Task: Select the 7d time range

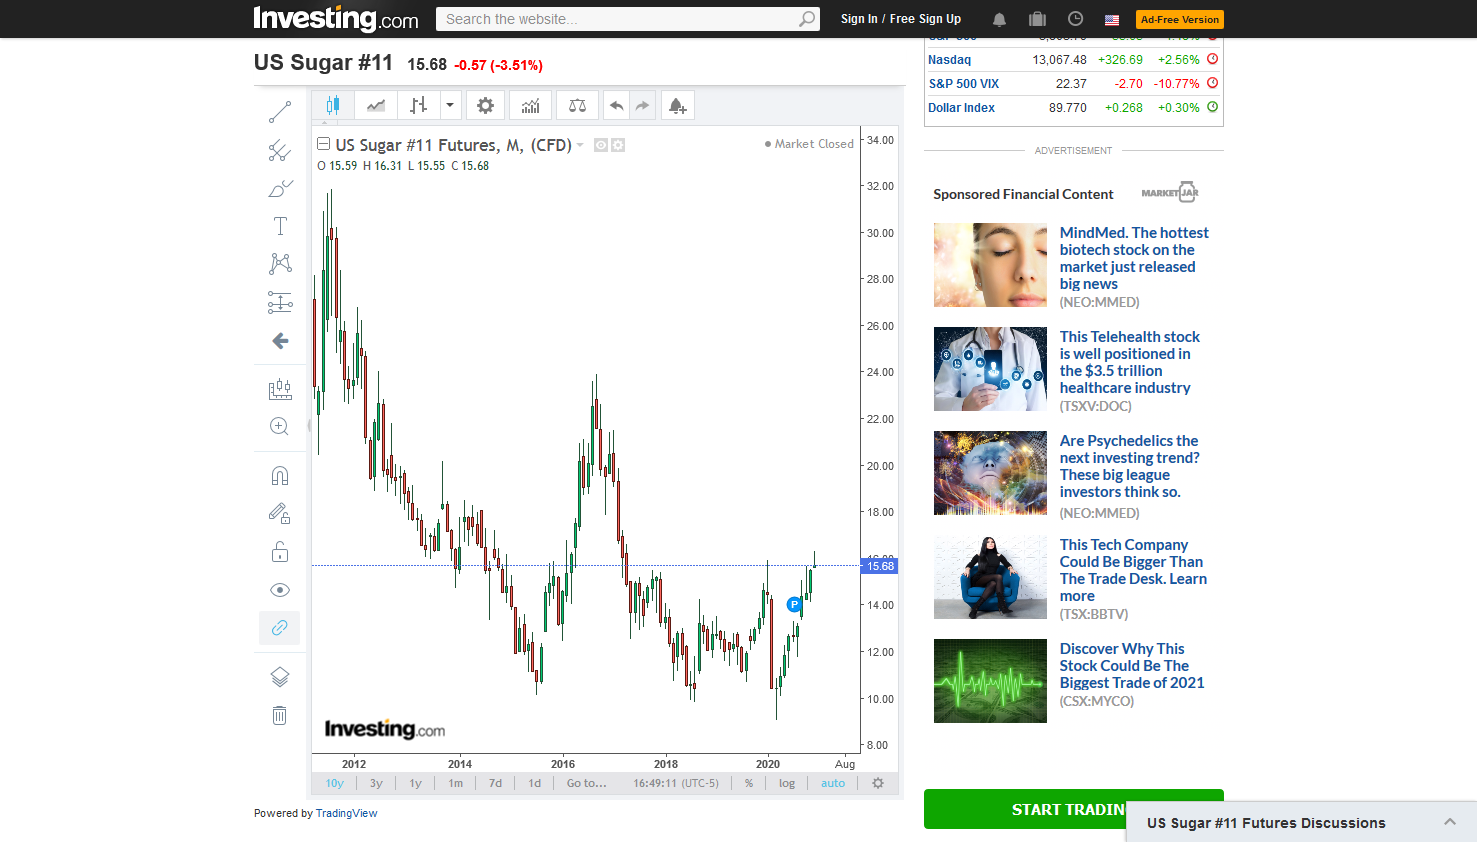Action: click(x=495, y=783)
